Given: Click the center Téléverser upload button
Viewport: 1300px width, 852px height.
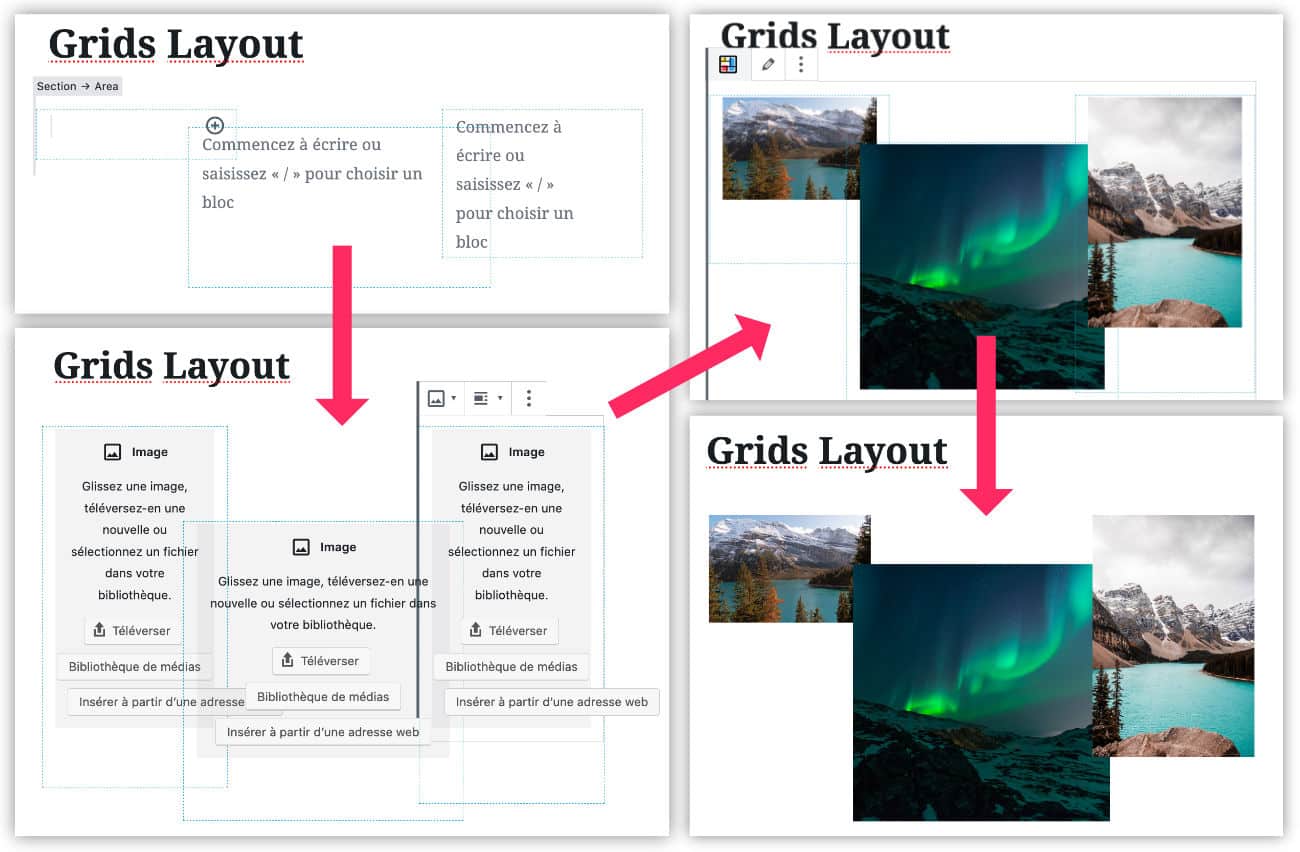Looking at the screenshot, I should [x=321, y=661].
